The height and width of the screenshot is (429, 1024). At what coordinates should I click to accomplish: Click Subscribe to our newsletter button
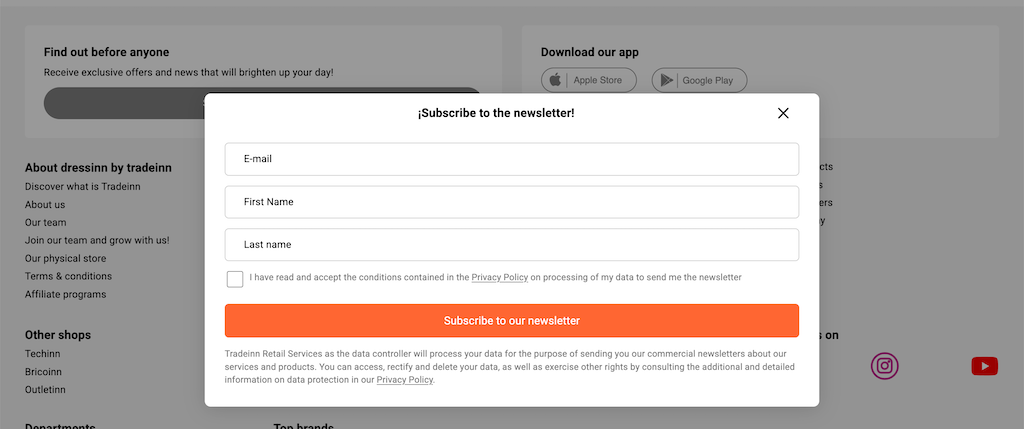pyautogui.click(x=511, y=321)
